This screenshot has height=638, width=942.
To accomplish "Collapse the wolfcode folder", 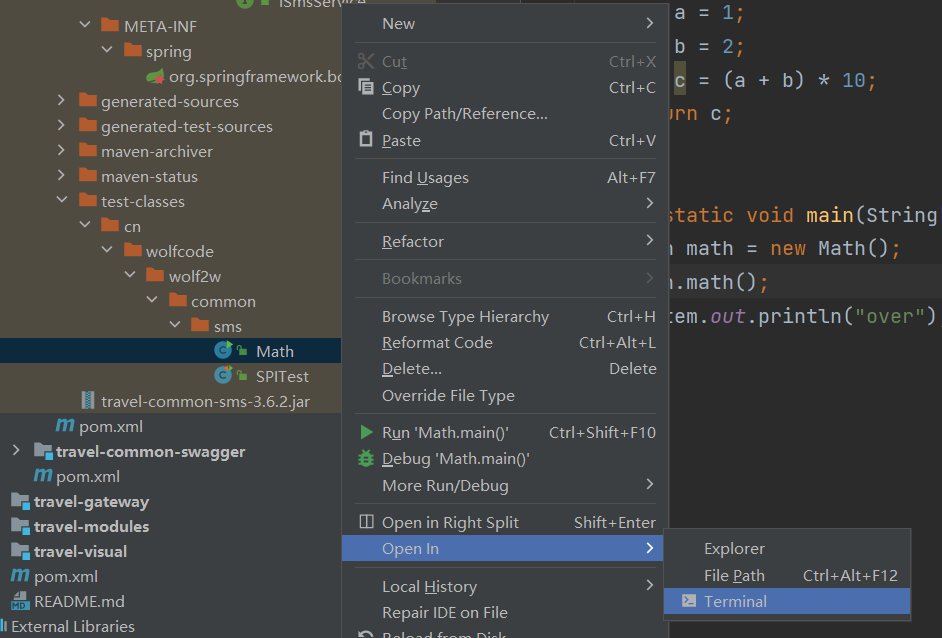I will coord(107,250).
